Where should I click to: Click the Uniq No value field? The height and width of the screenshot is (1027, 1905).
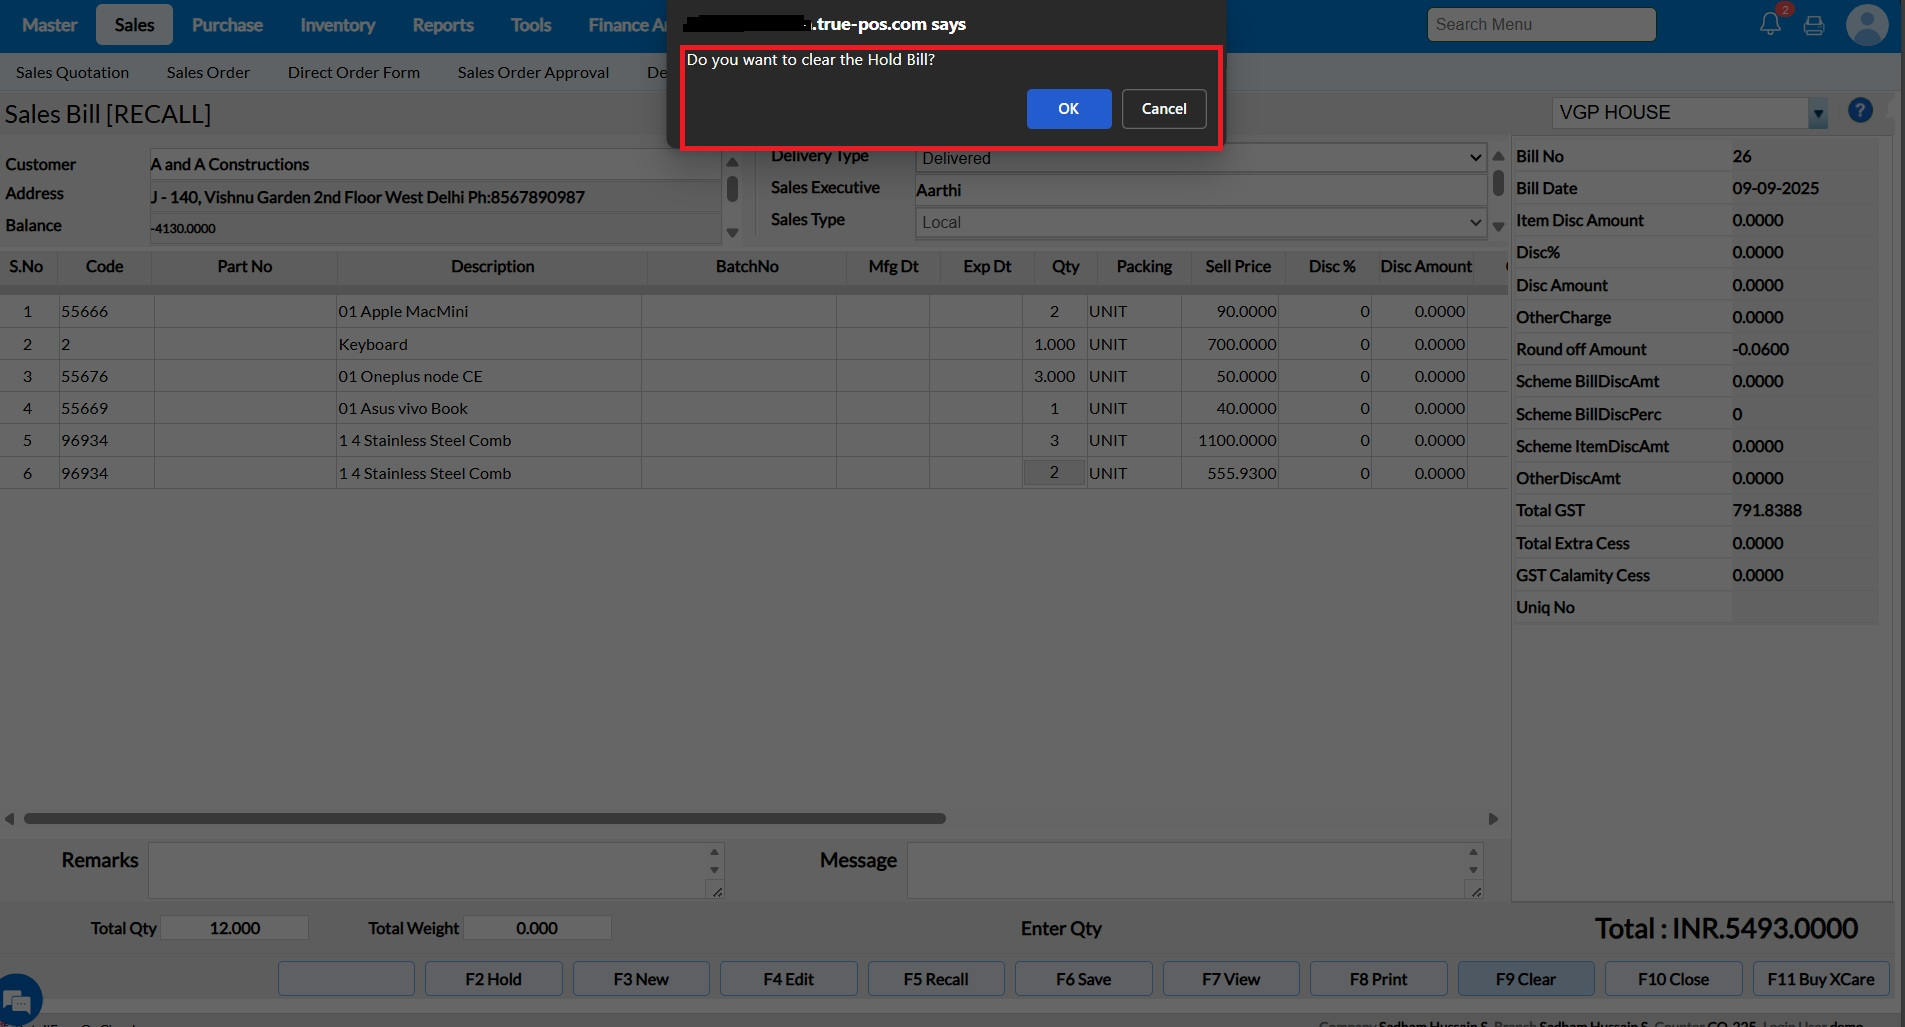[1804, 607]
